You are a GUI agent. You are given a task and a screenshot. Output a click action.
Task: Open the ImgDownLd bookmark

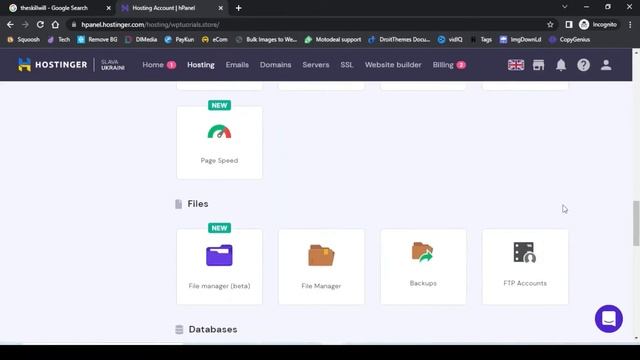(x=520, y=40)
